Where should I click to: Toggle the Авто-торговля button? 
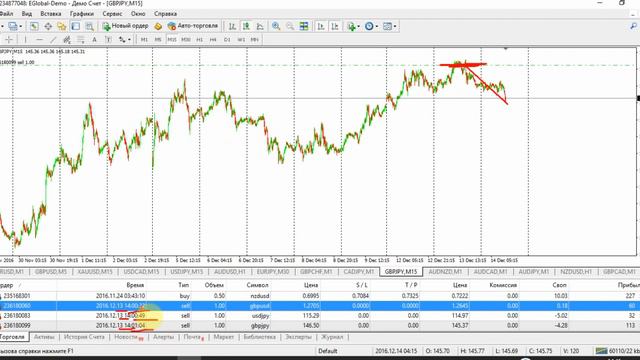[193, 26]
